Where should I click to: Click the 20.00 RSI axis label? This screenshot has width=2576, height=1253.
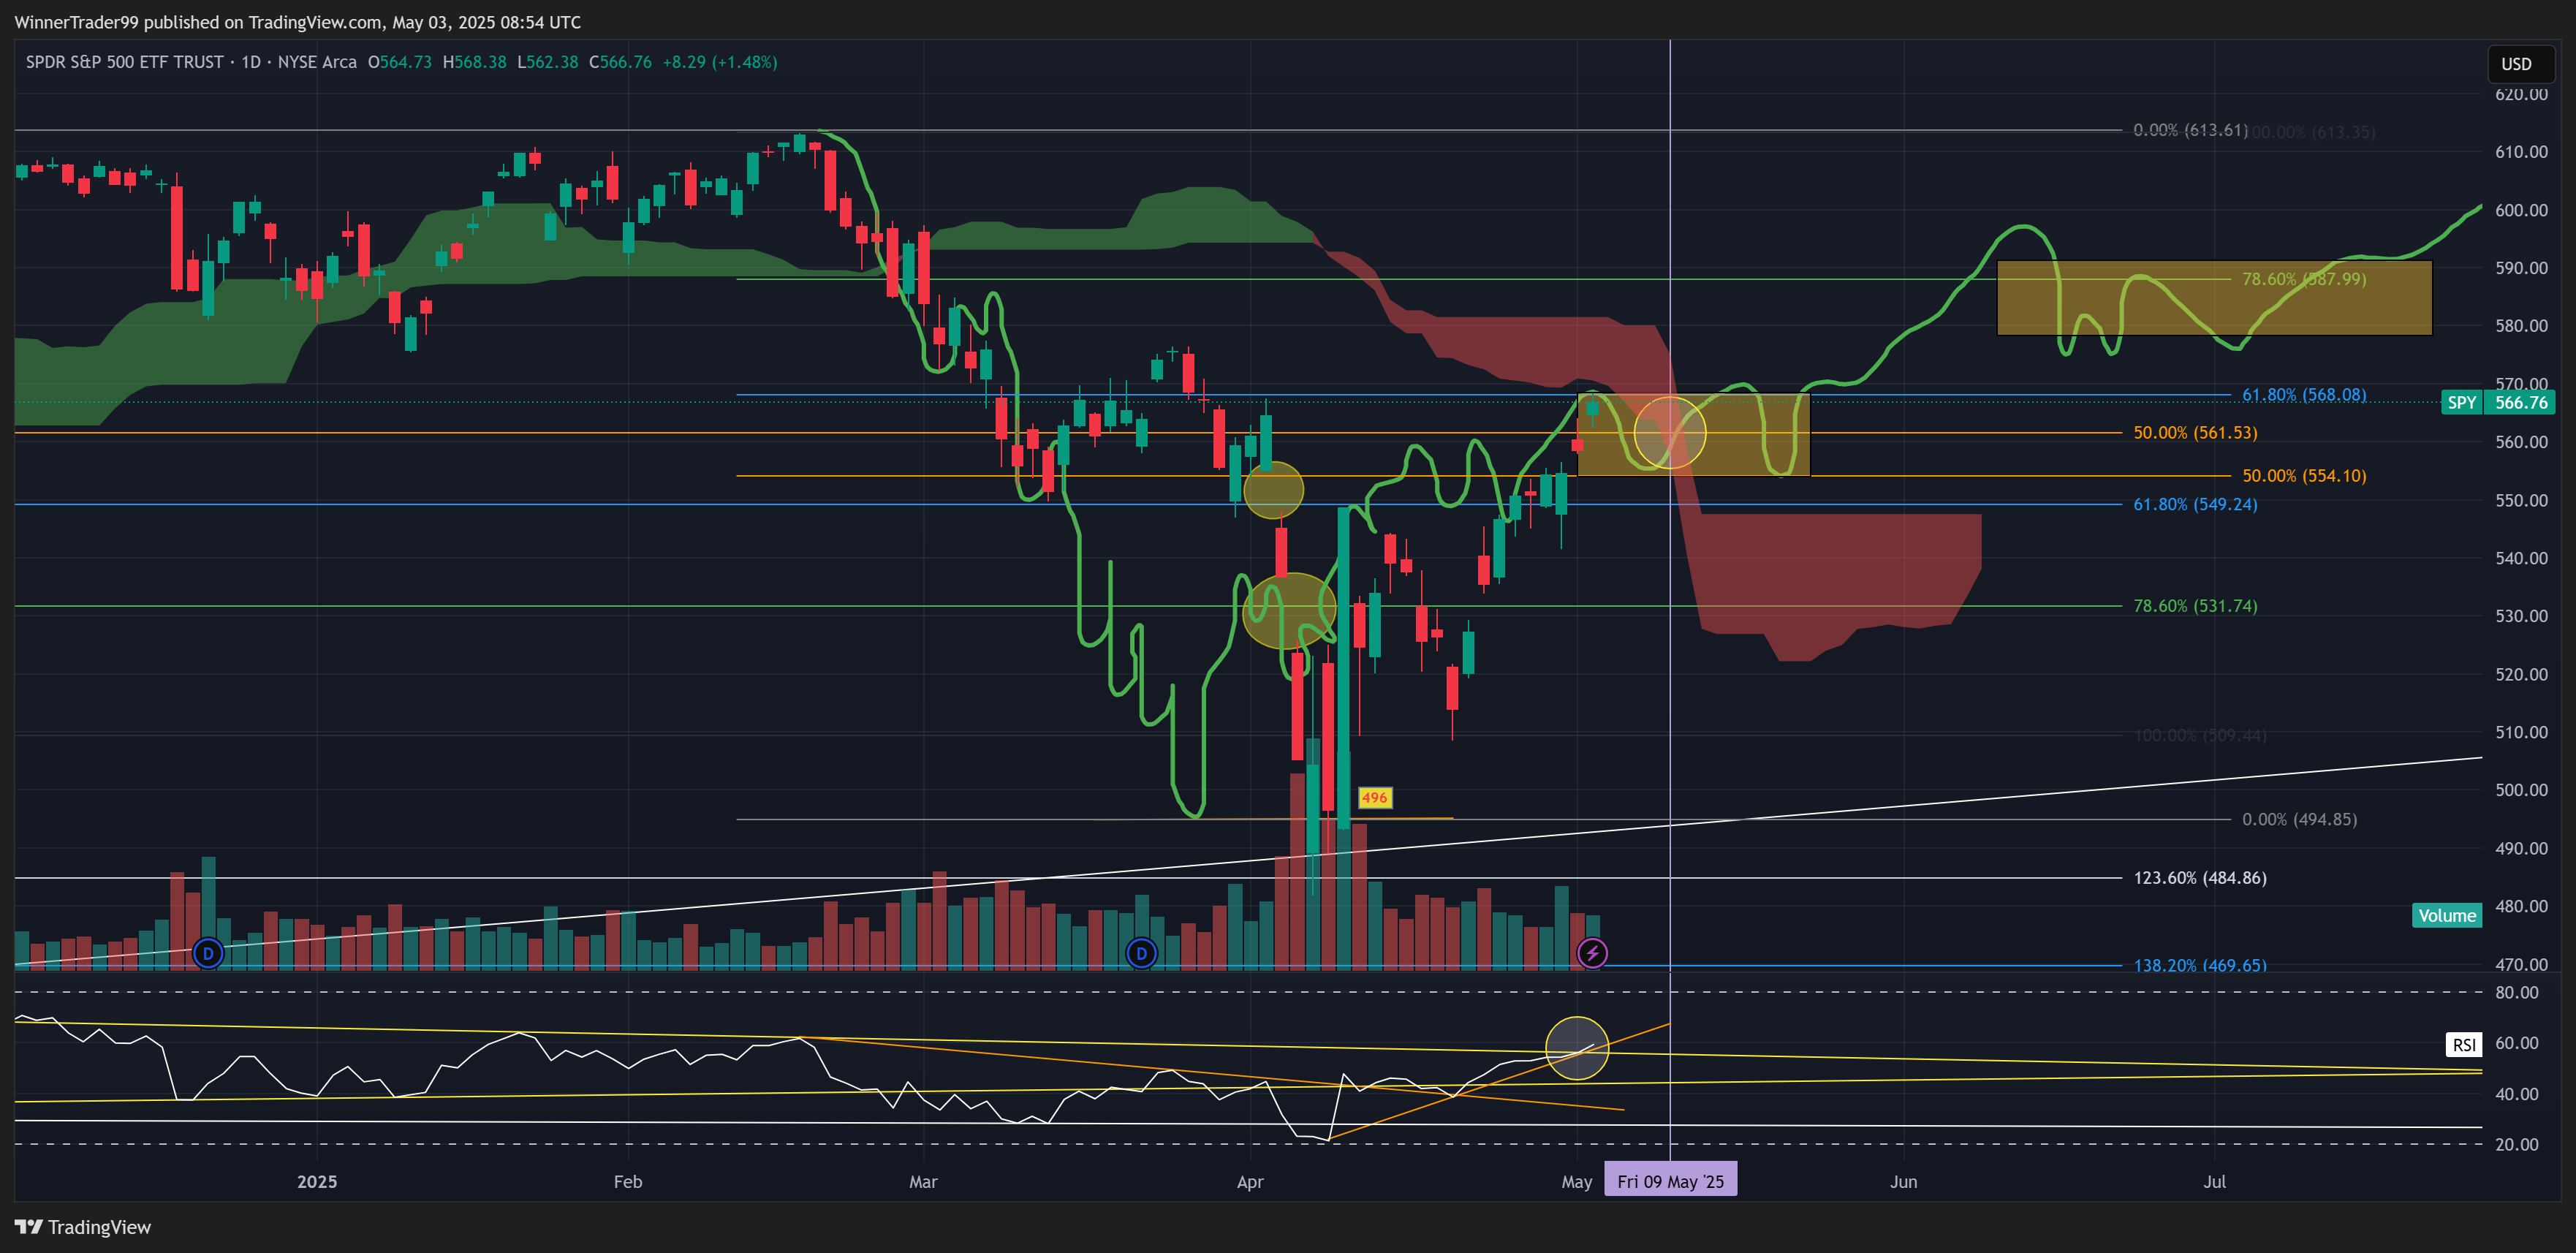click(2517, 1144)
